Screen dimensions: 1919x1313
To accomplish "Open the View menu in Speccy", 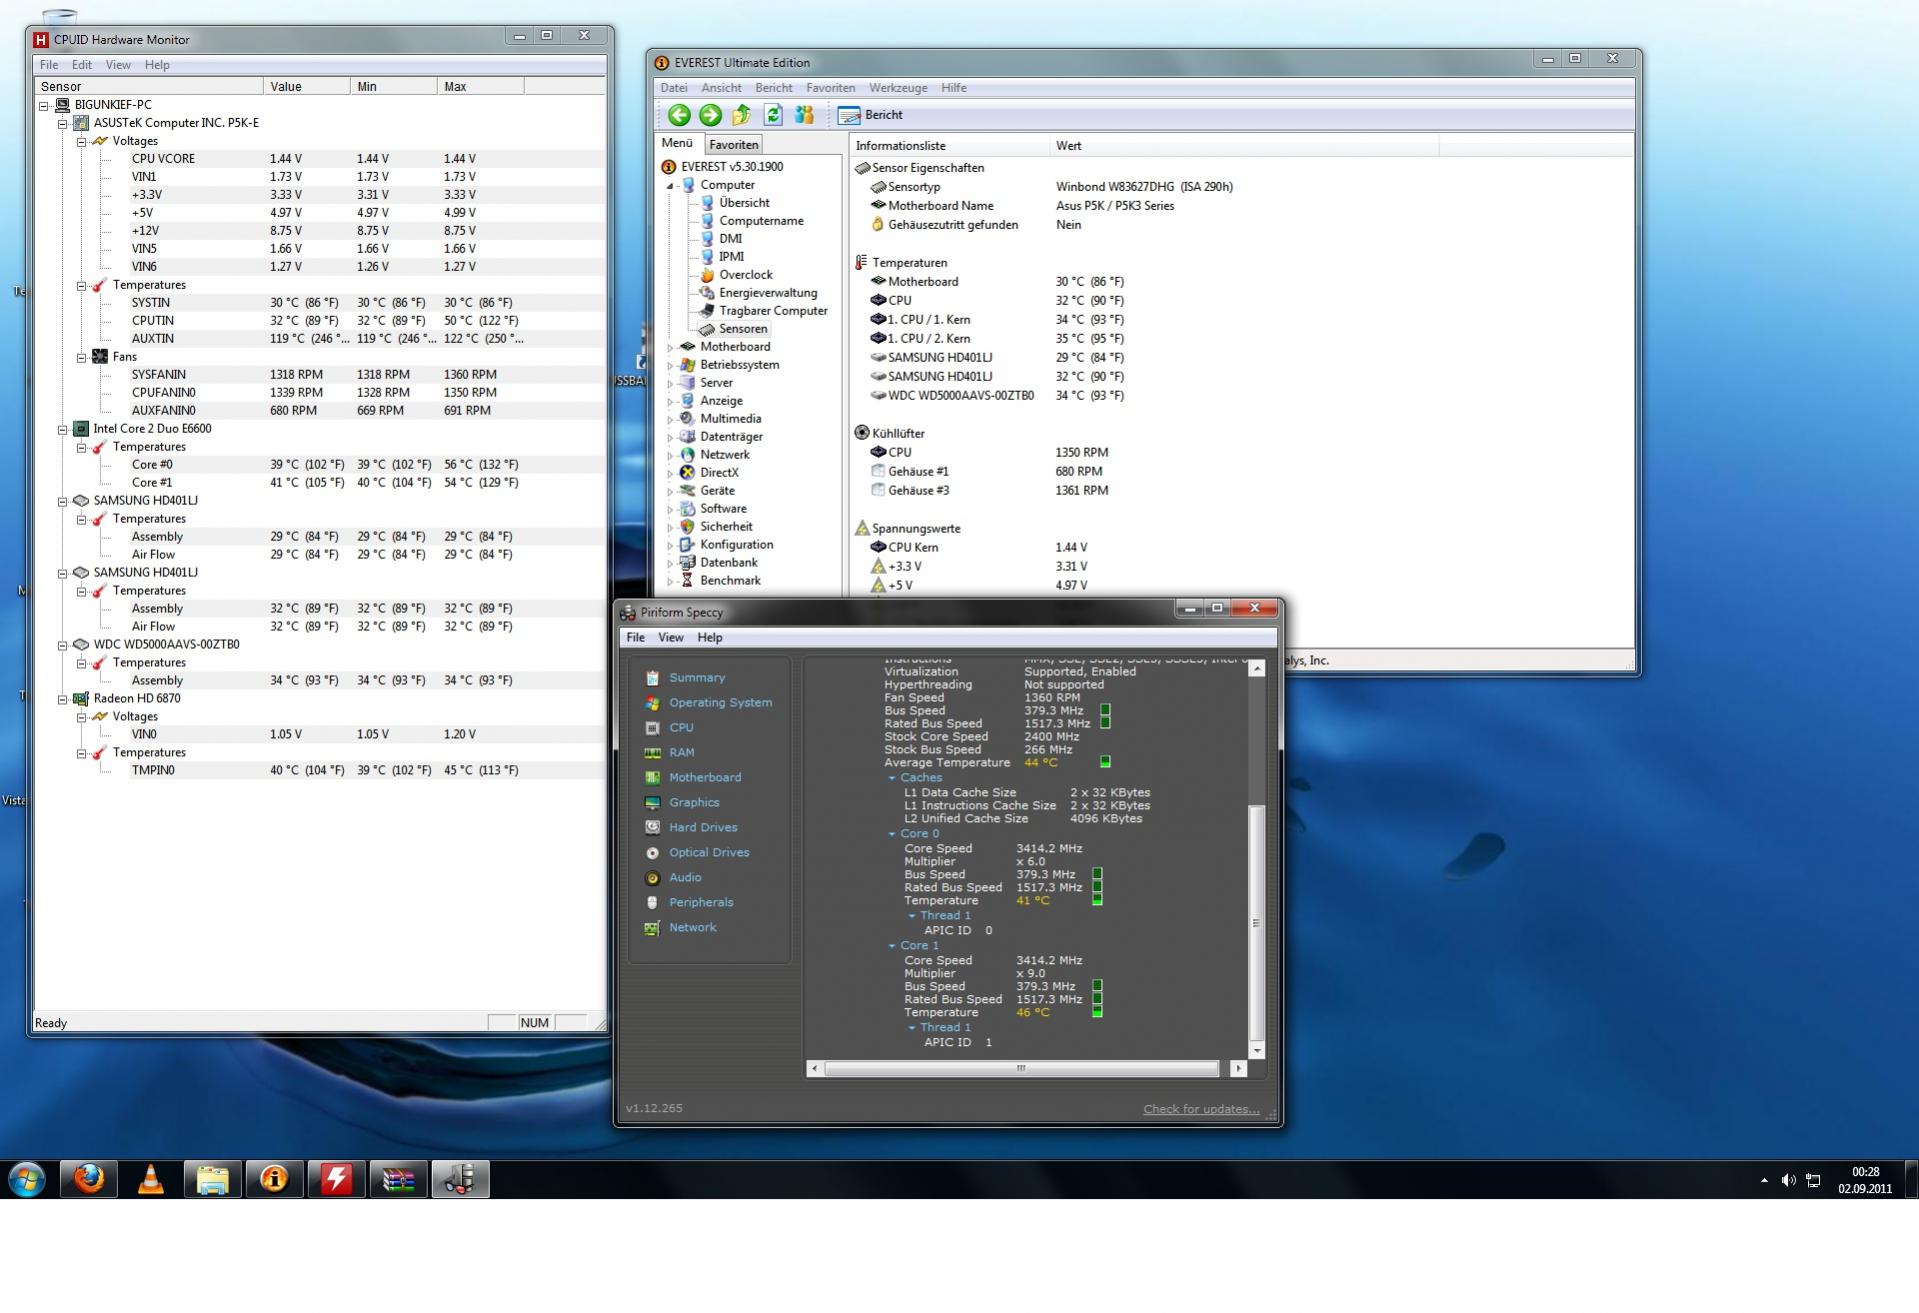I will 671,638.
